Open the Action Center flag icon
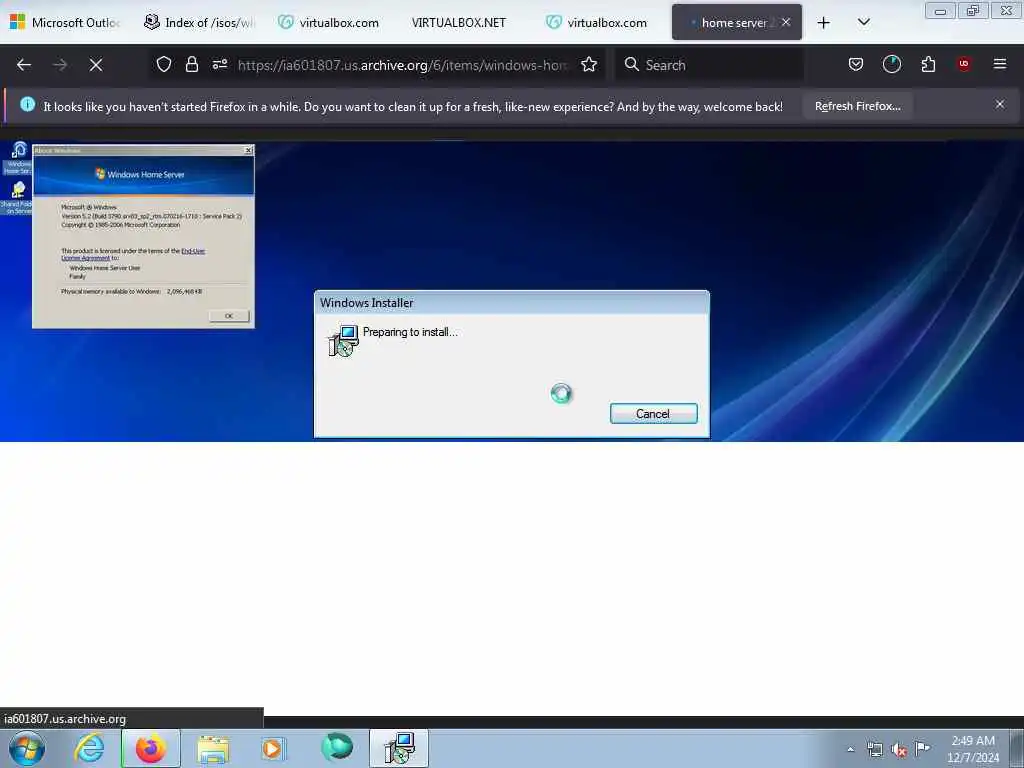Screen dimensions: 1024x768 click(x=923, y=749)
